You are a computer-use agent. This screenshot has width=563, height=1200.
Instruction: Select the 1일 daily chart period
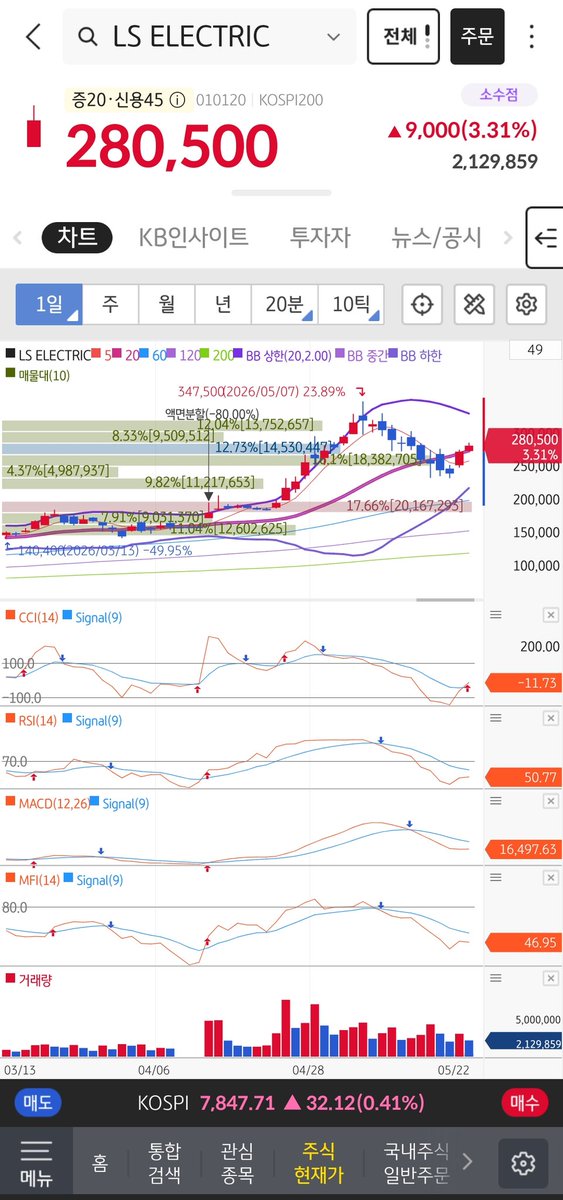click(49, 304)
